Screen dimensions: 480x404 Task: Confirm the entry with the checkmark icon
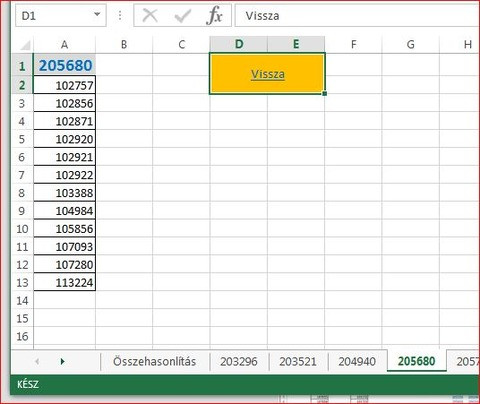coord(182,16)
